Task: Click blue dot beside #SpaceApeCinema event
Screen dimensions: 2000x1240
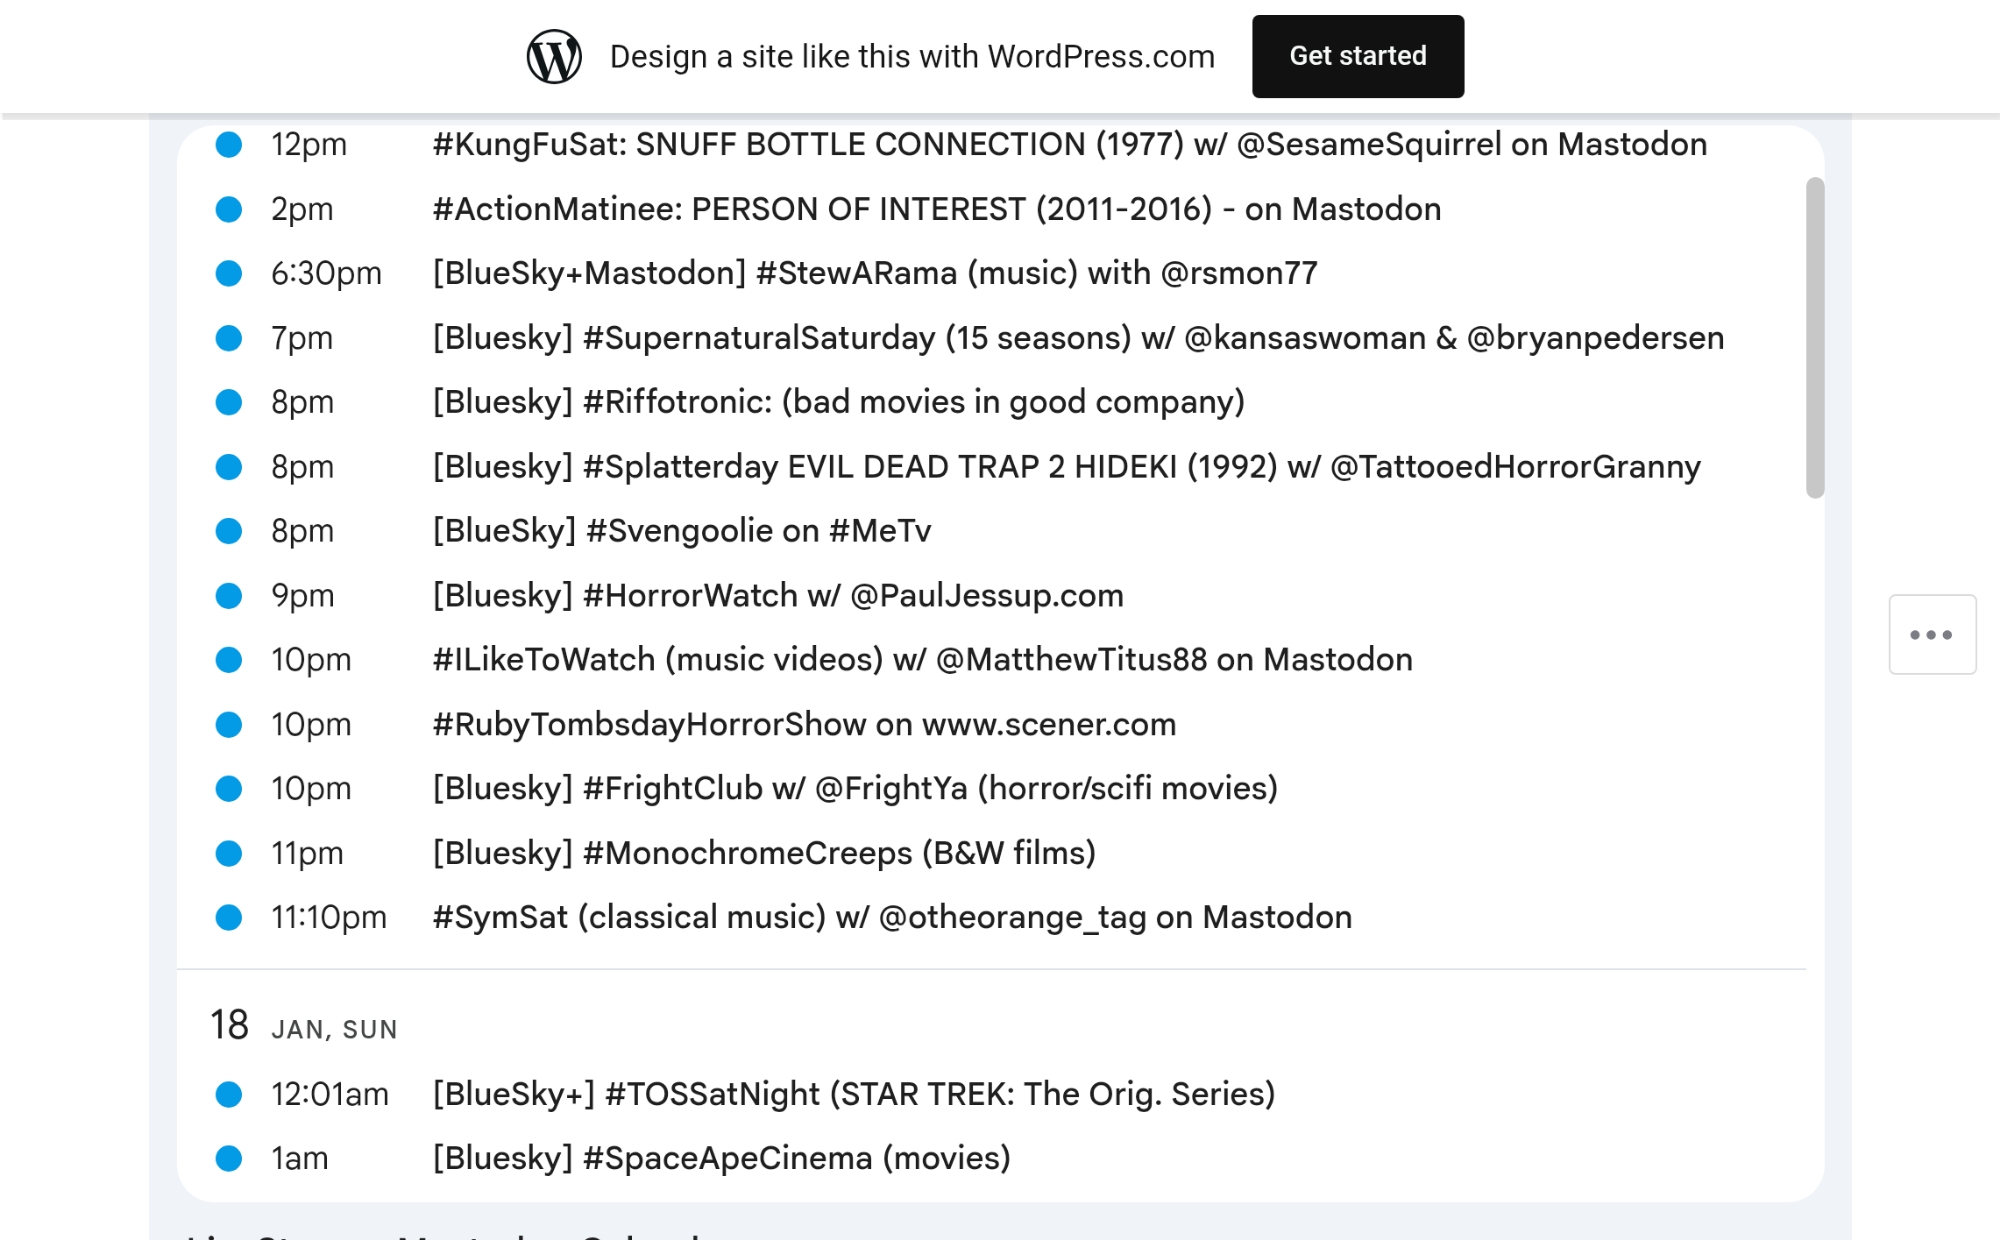Action: click(x=229, y=1159)
